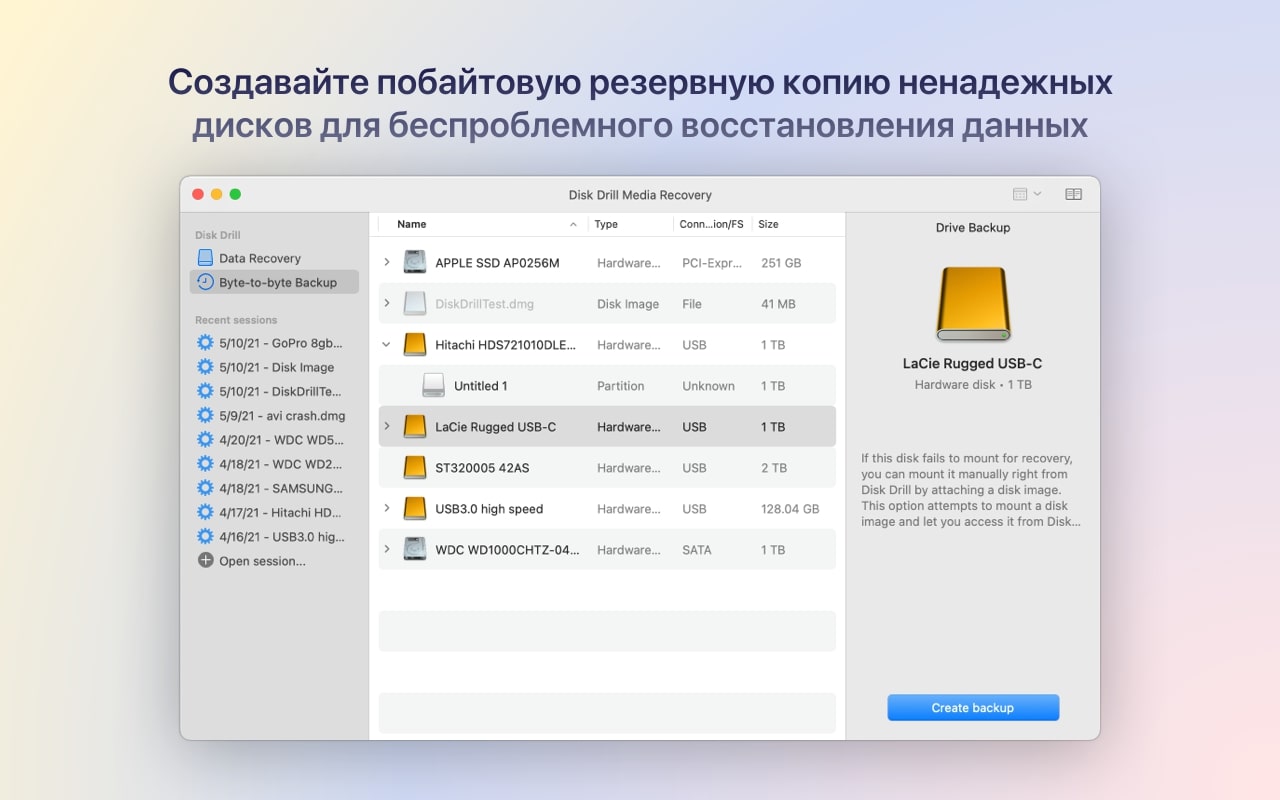Click the split view icon in the titlebar

click(x=1073, y=194)
